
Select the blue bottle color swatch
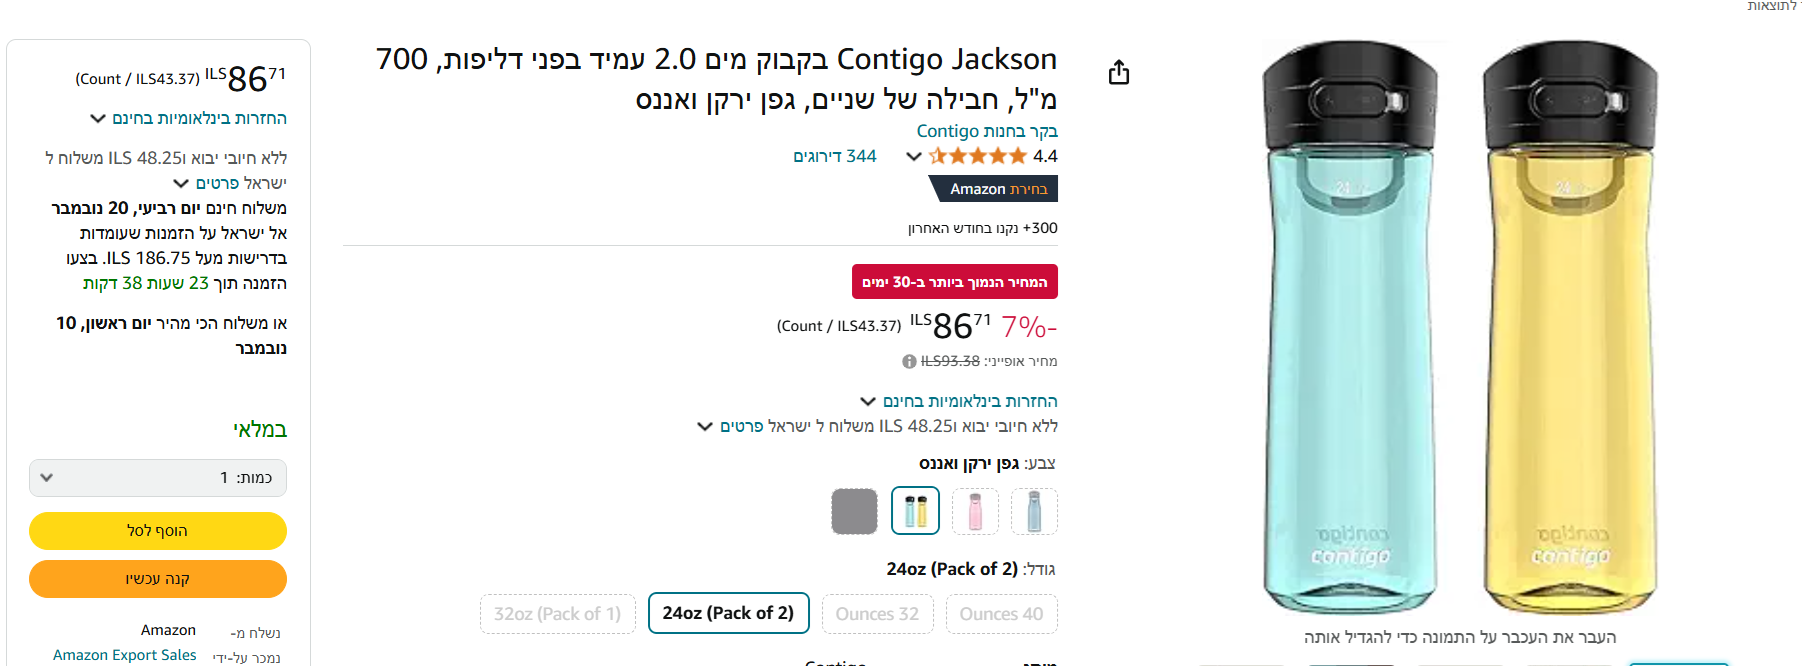pos(1034,511)
